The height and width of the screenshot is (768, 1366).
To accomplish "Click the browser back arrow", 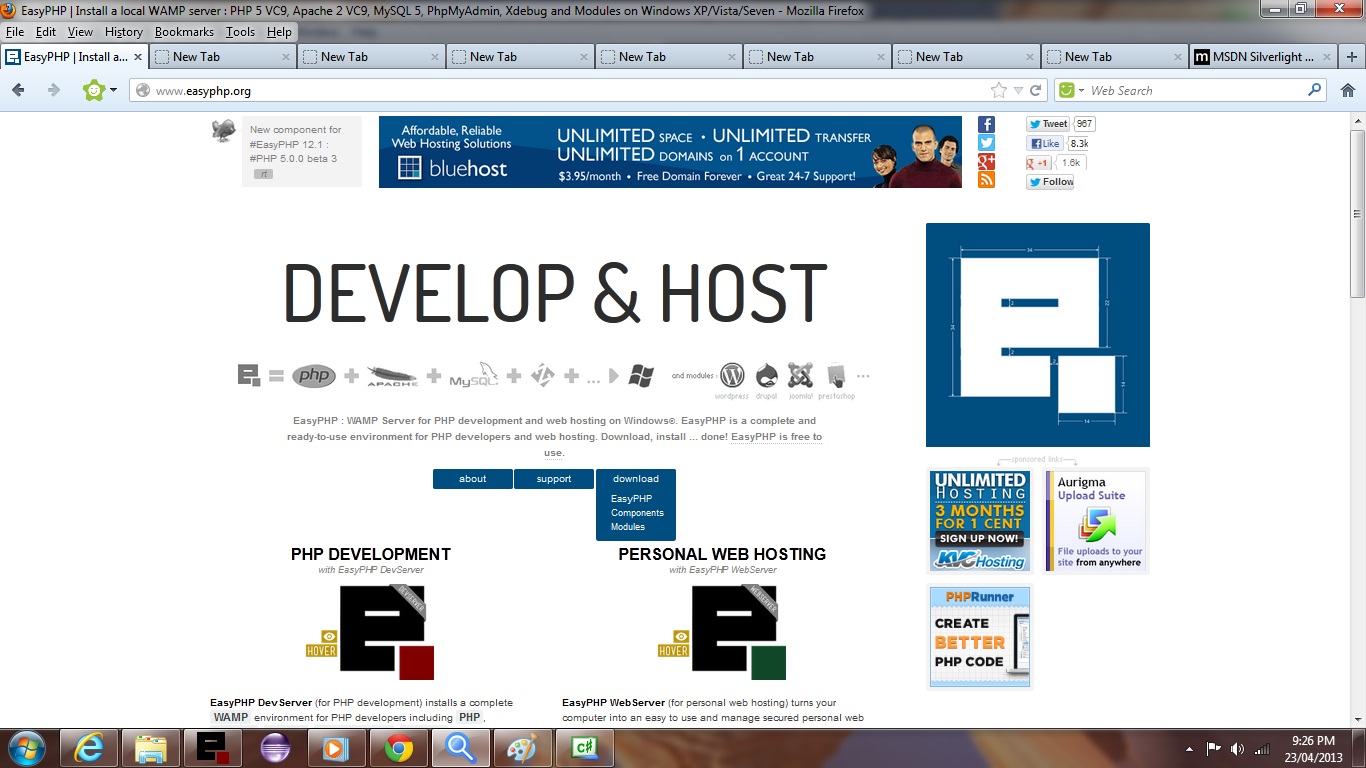I will coord(18,90).
